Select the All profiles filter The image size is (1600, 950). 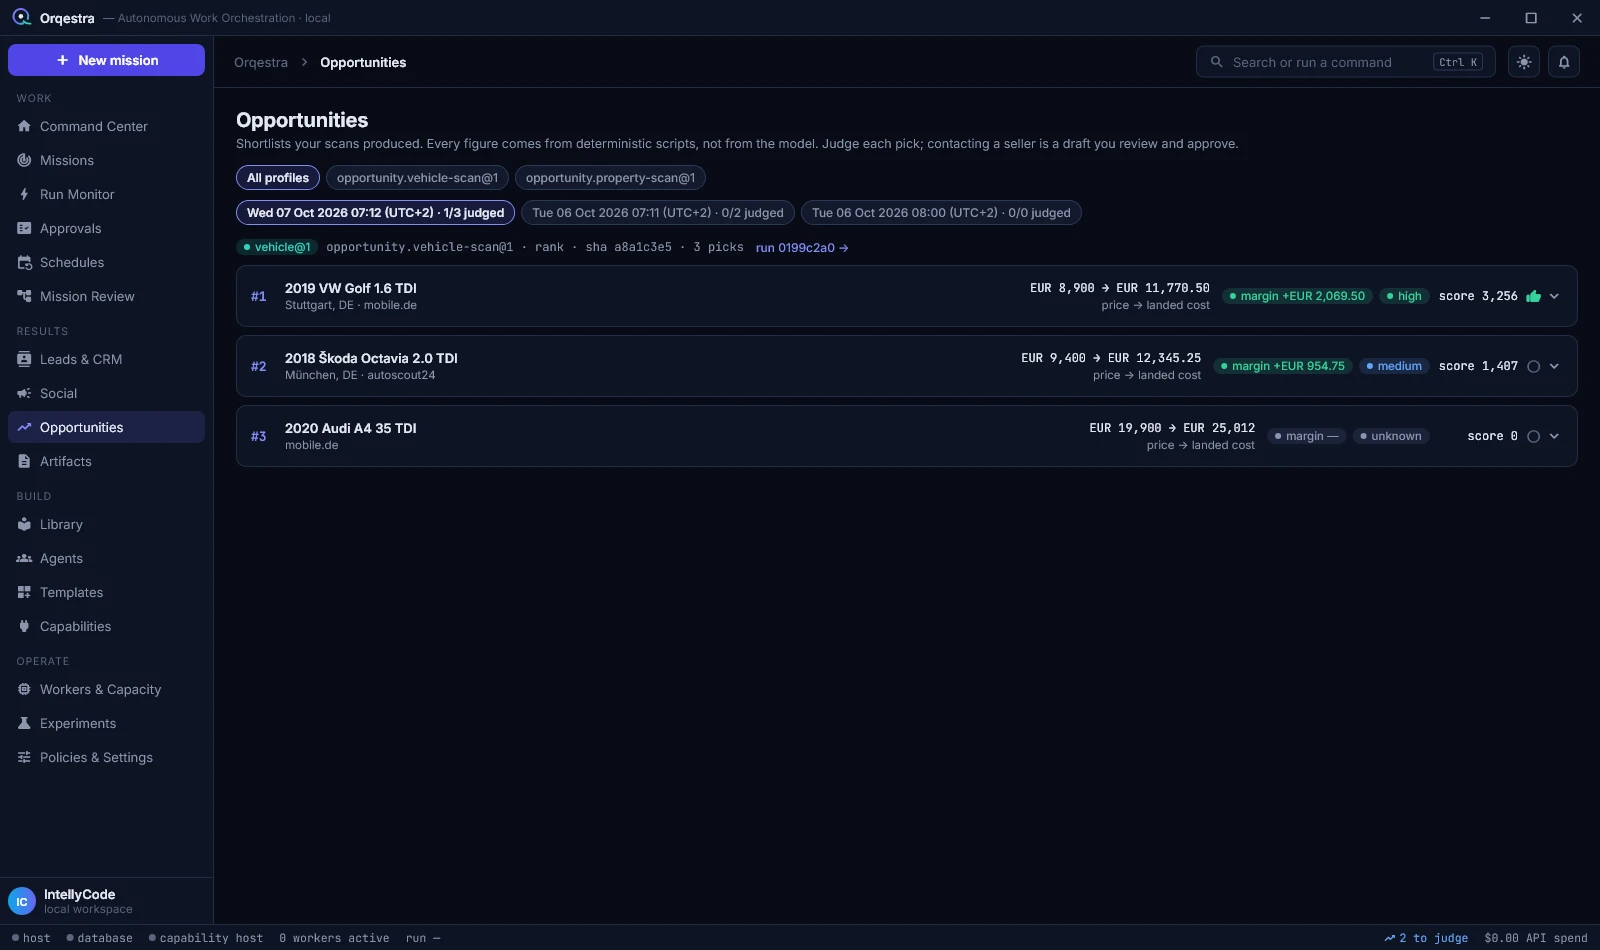278,178
